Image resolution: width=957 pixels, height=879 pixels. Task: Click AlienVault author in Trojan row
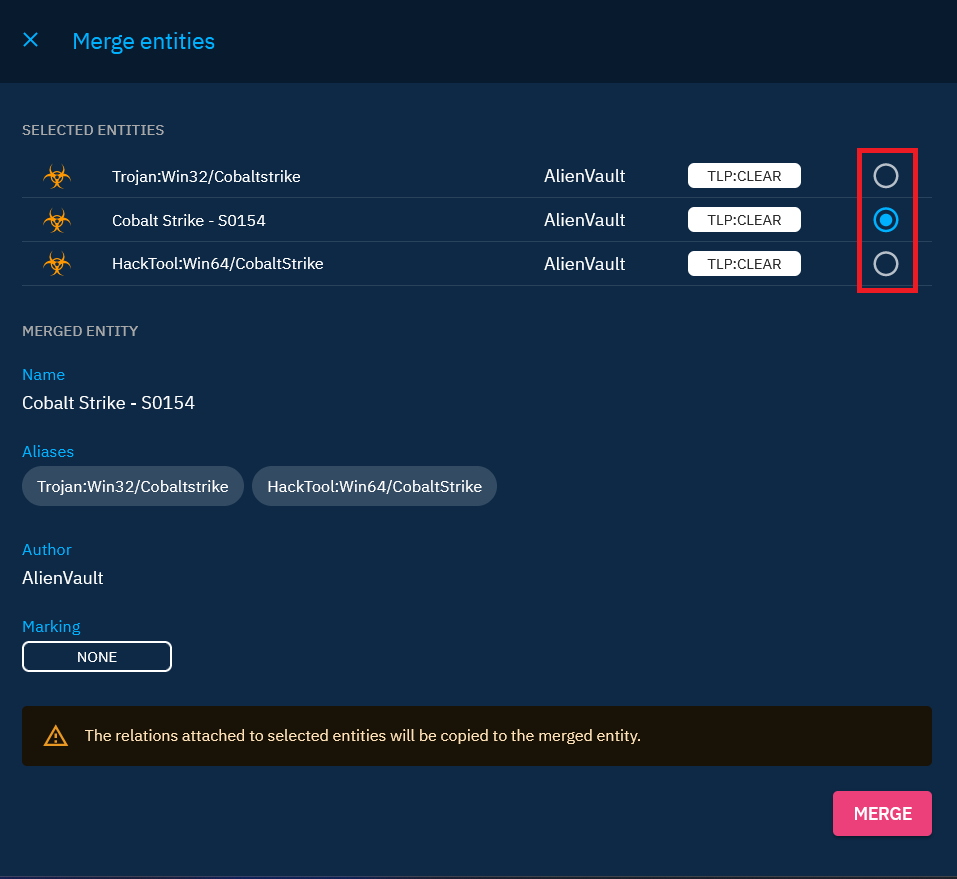point(584,176)
